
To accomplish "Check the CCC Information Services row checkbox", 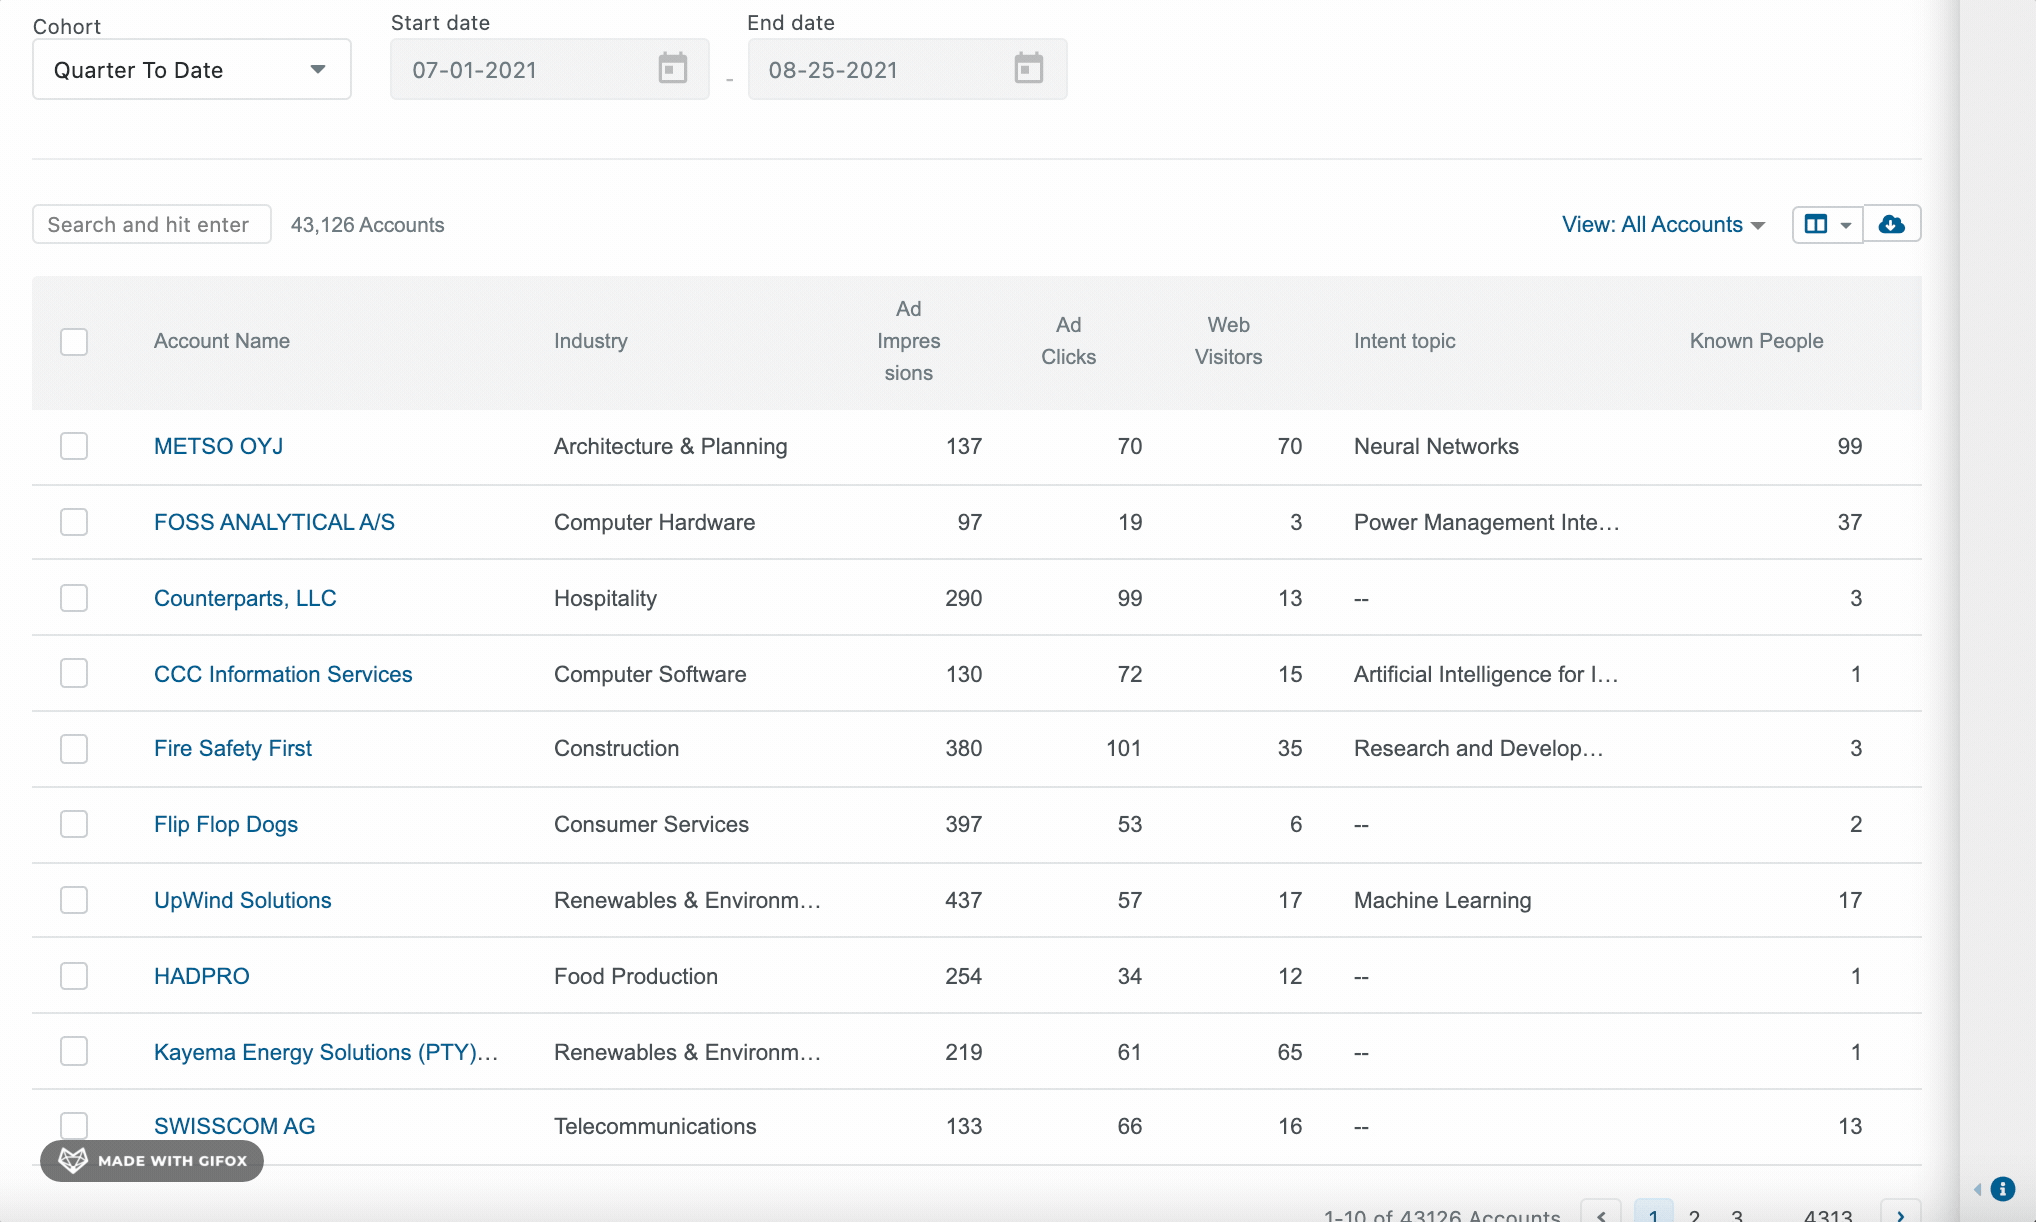I will pos(74,673).
